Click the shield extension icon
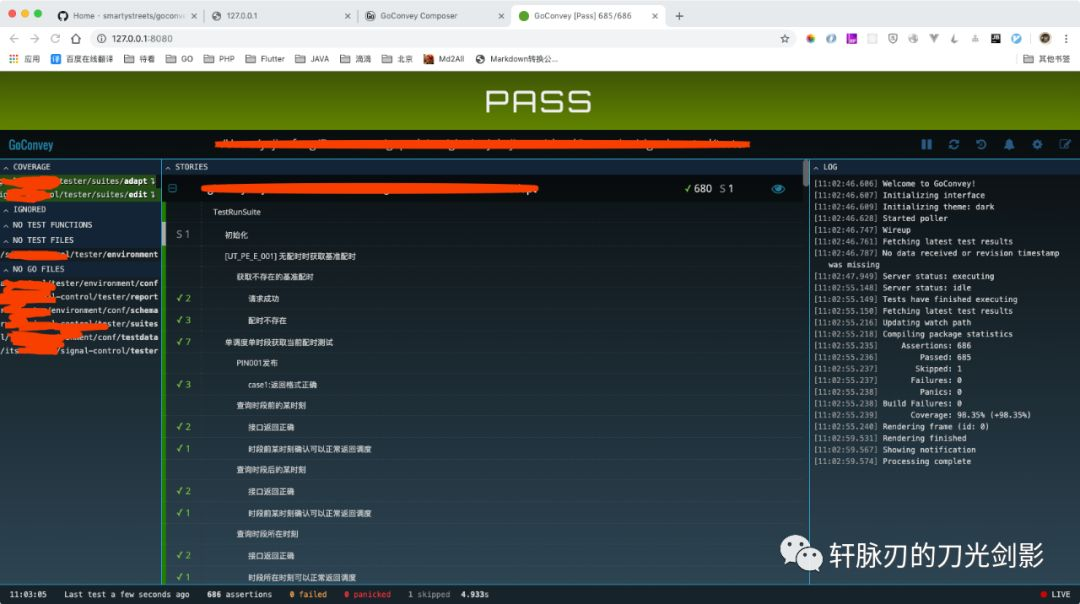 [x=893, y=39]
